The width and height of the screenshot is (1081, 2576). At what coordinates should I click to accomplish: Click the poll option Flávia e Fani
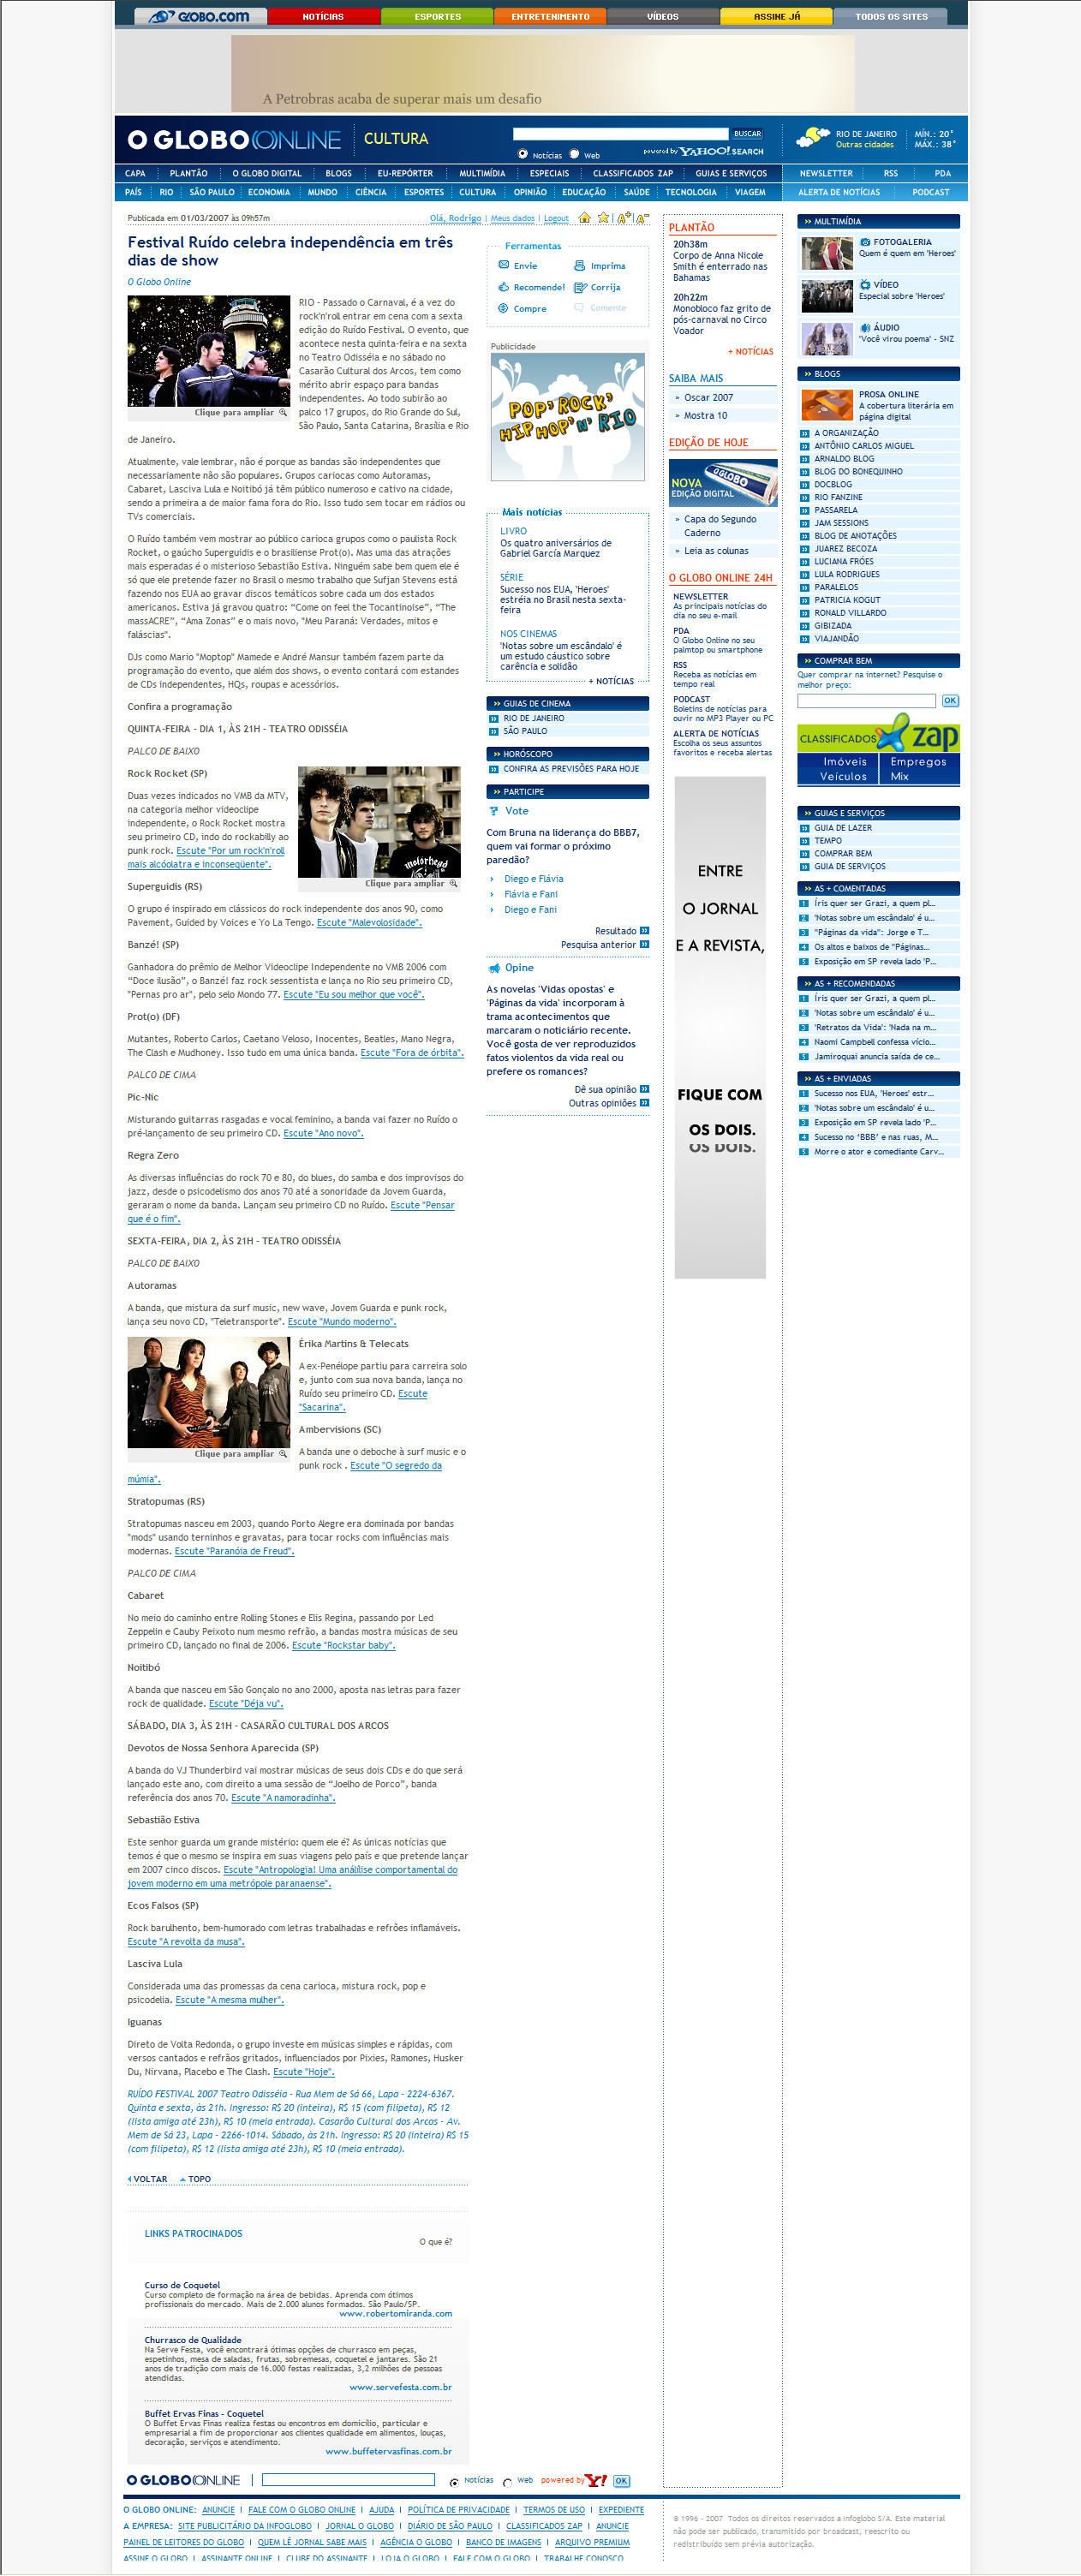(531, 894)
